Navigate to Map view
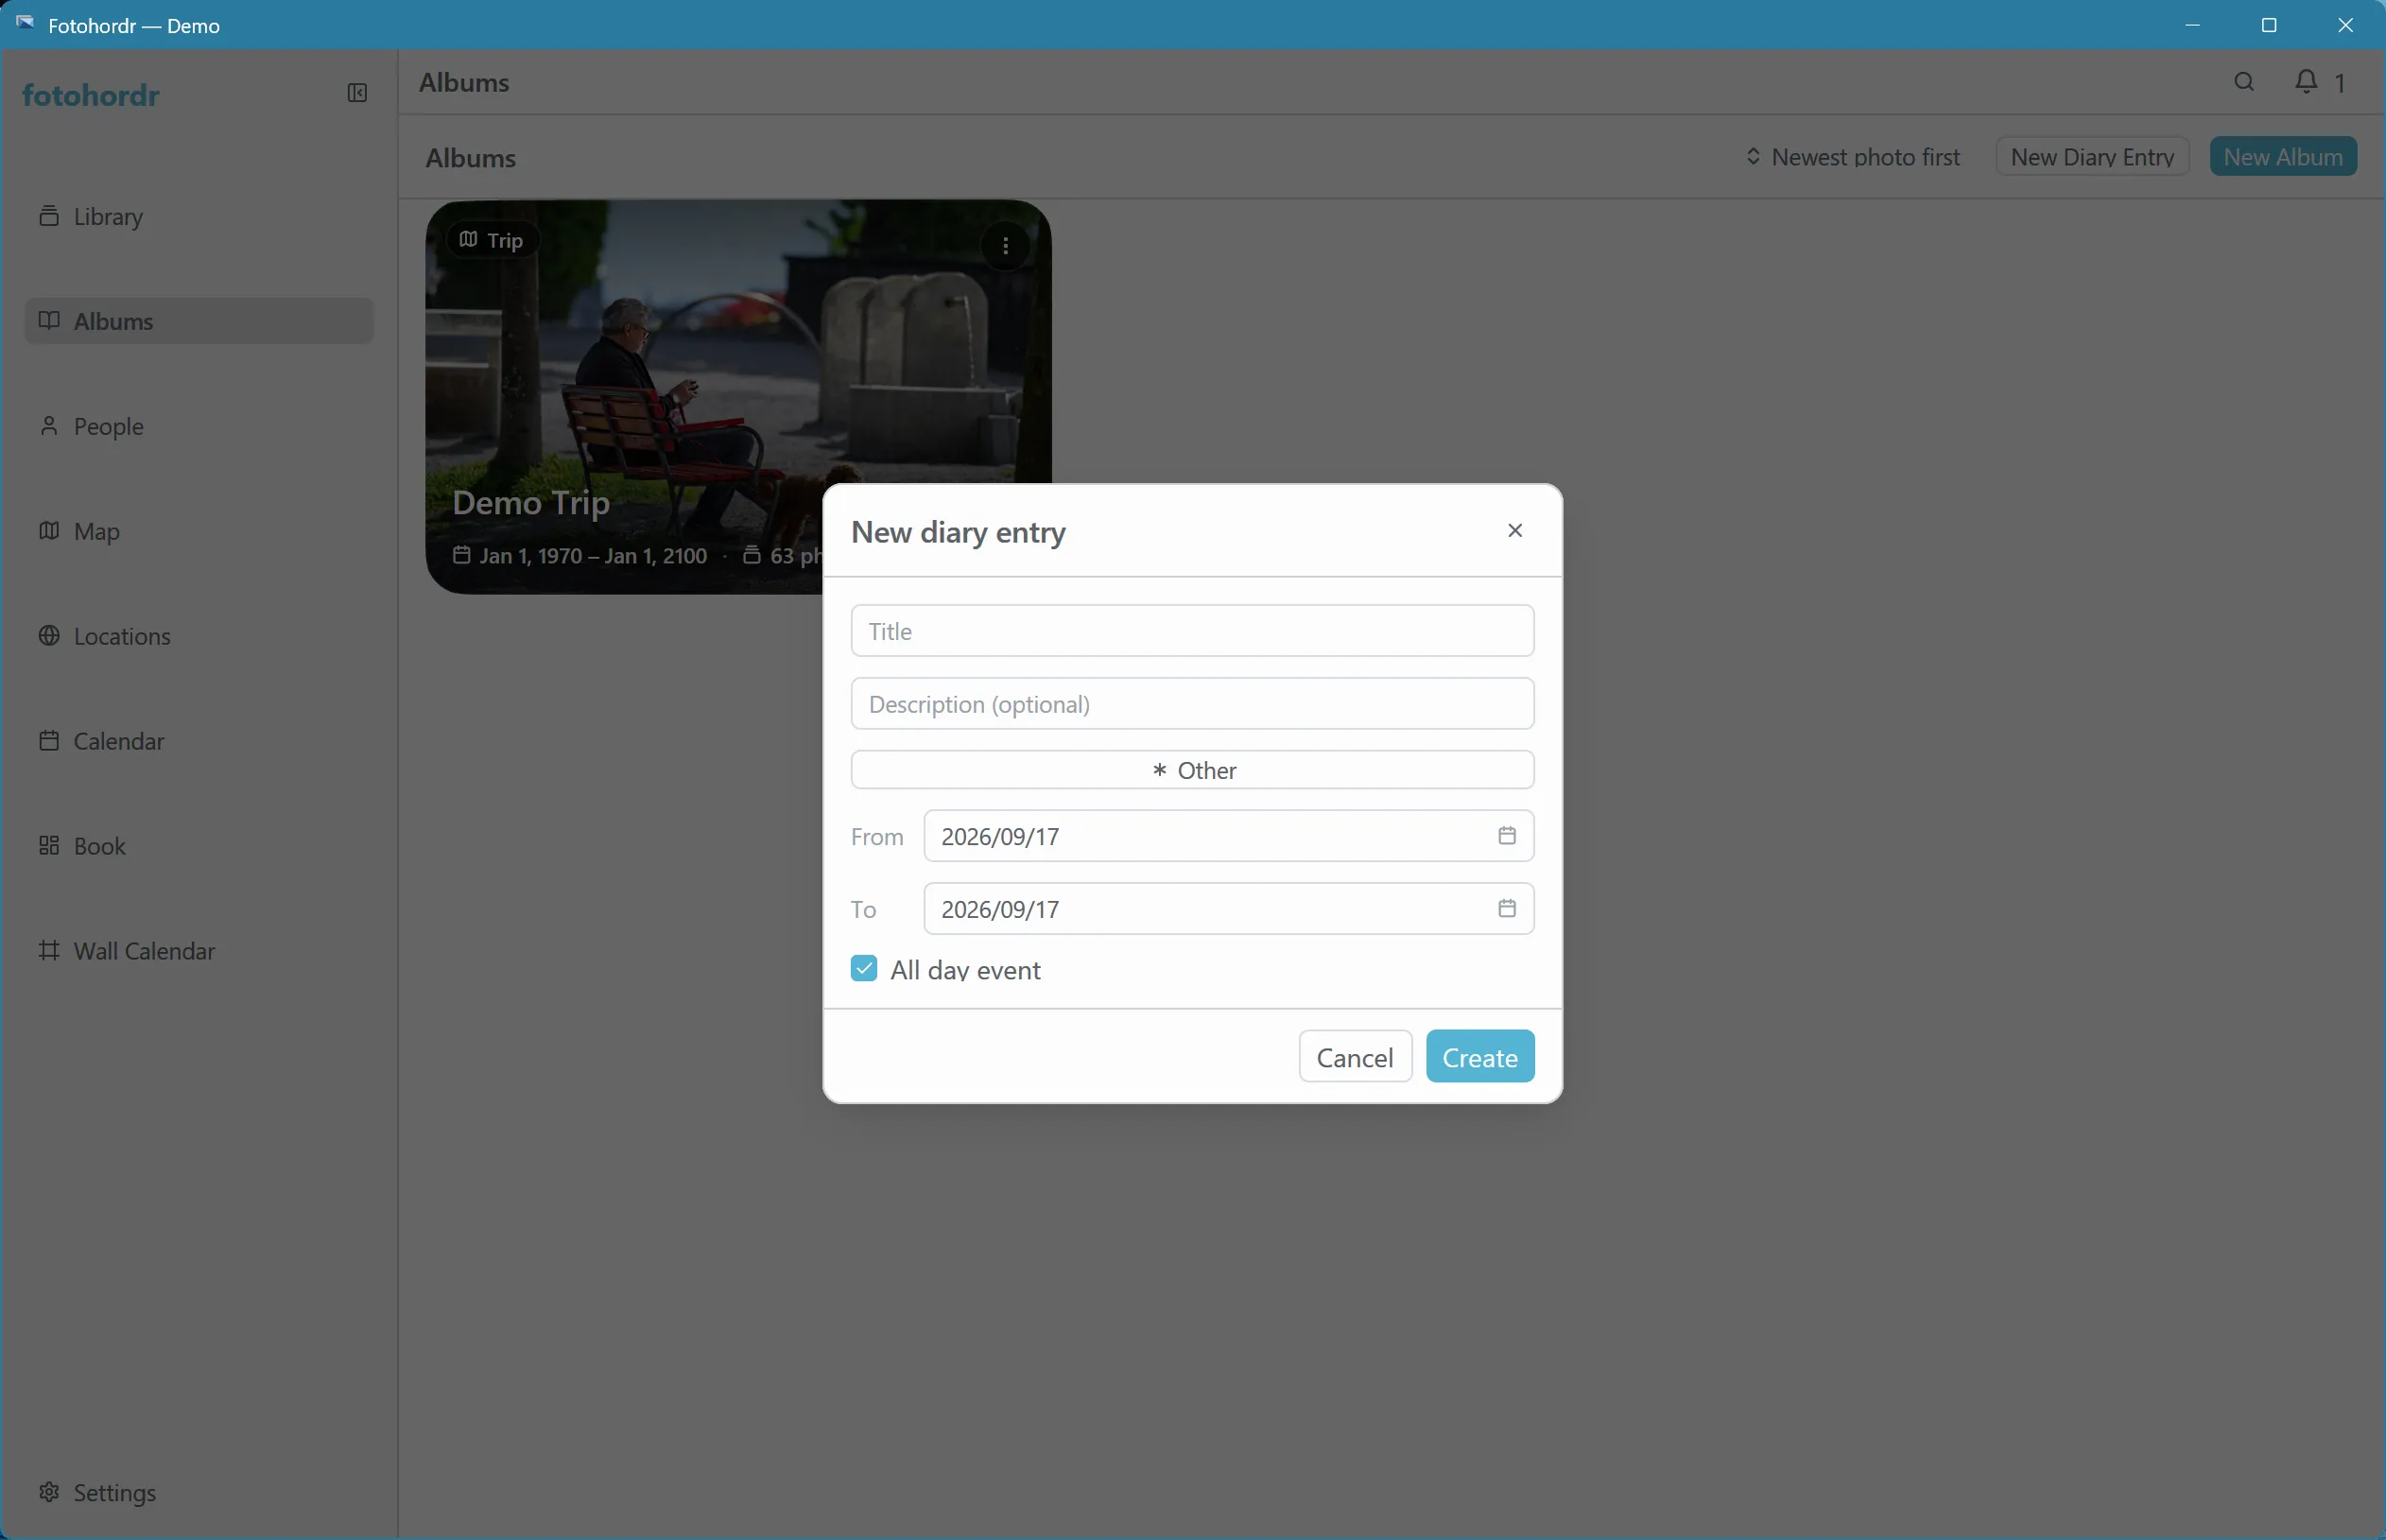The image size is (2386, 1540). tap(199, 531)
